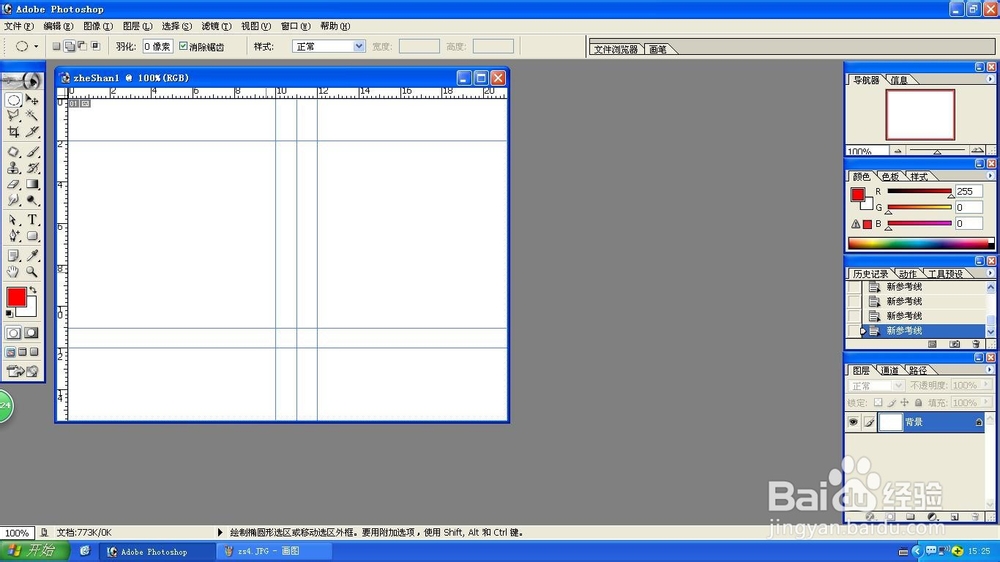Jump to ImageReady button in toolbox
The height and width of the screenshot is (562, 1000).
tap(23, 371)
